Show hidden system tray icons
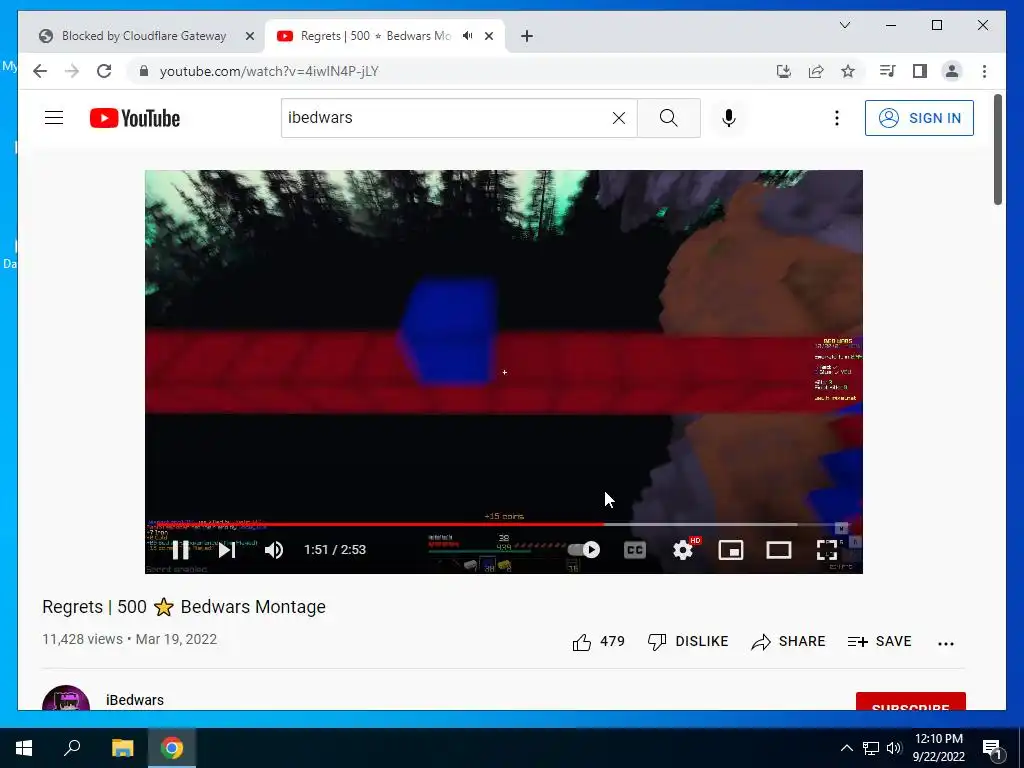The width and height of the screenshot is (1024, 768). pyautogui.click(x=846, y=748)
